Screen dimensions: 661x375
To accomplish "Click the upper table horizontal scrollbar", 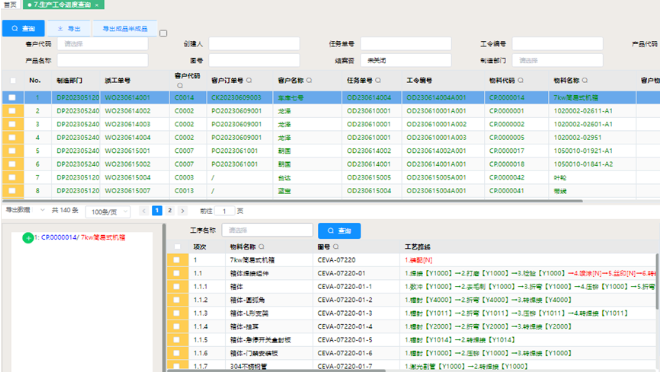I will (293, 201).
